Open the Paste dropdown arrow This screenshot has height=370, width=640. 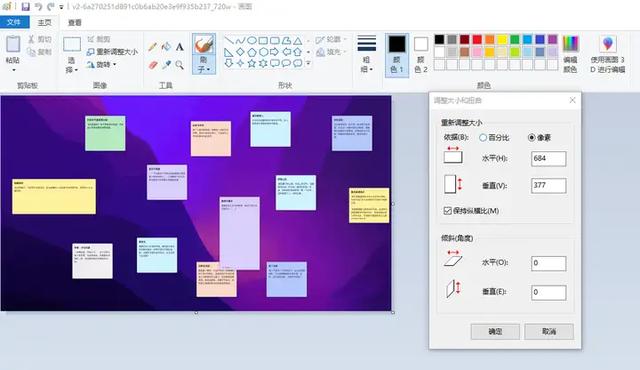click(13, 70)
